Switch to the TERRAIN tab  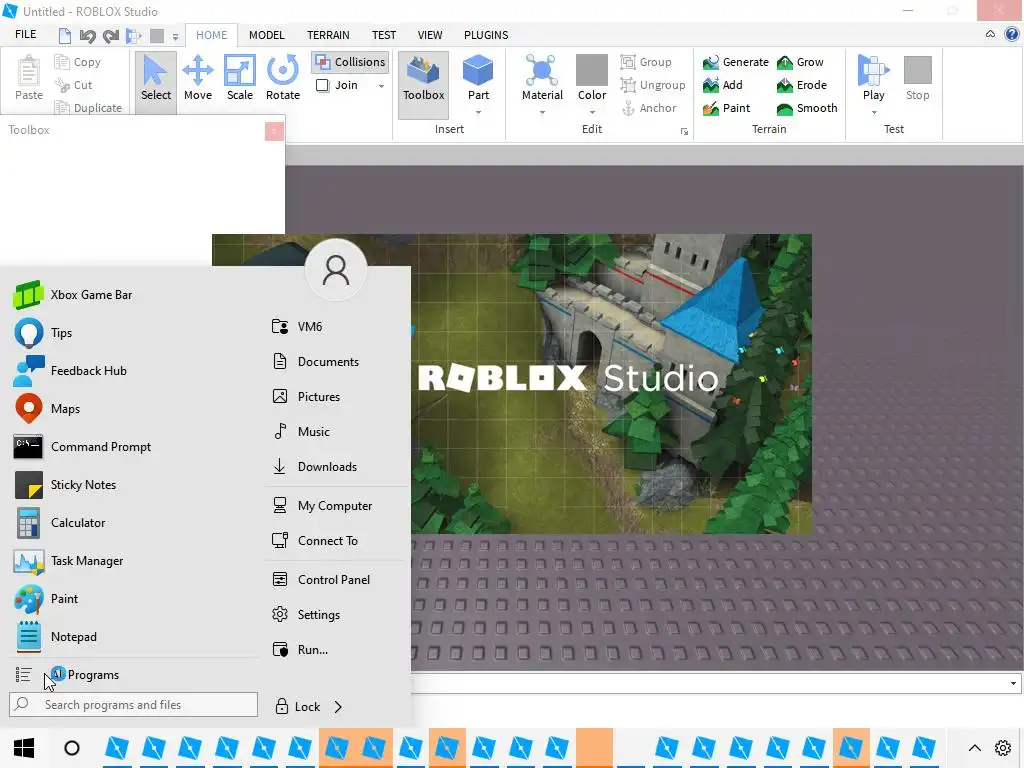[328, 35]
